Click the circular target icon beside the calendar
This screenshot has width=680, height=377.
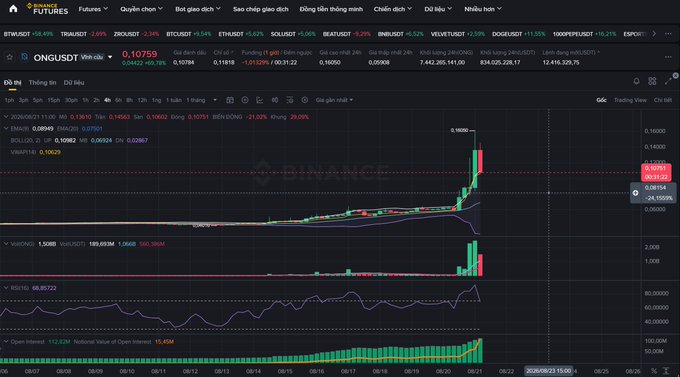coord(245,100)
